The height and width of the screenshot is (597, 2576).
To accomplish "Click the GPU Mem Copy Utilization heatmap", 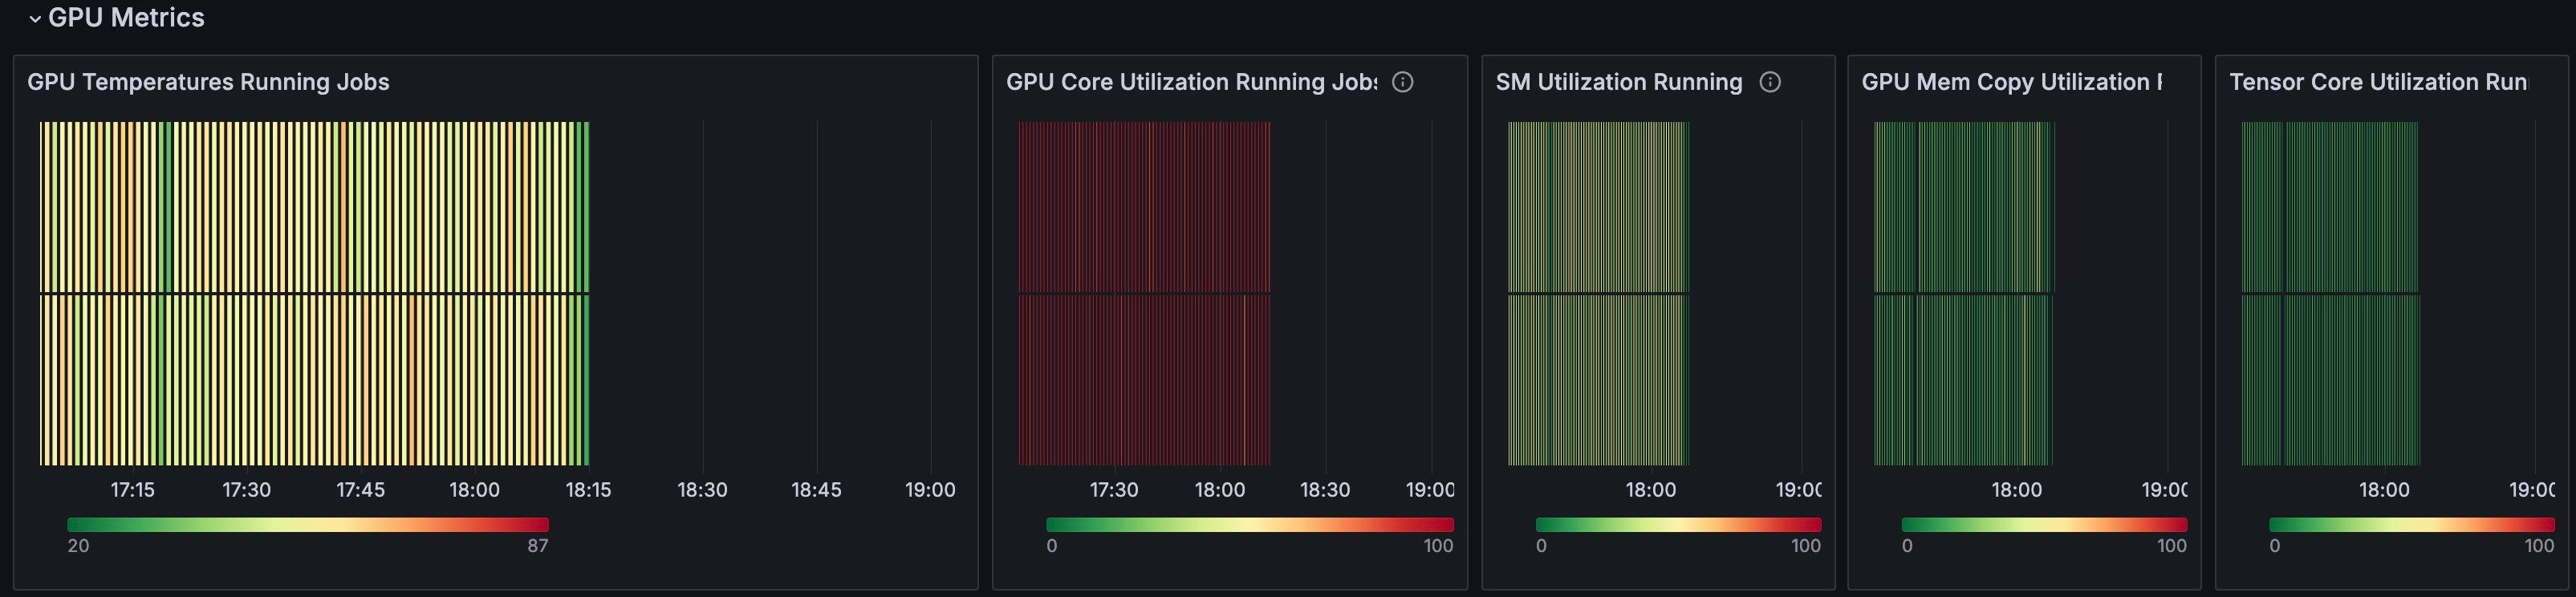I will coord(1963,293).
